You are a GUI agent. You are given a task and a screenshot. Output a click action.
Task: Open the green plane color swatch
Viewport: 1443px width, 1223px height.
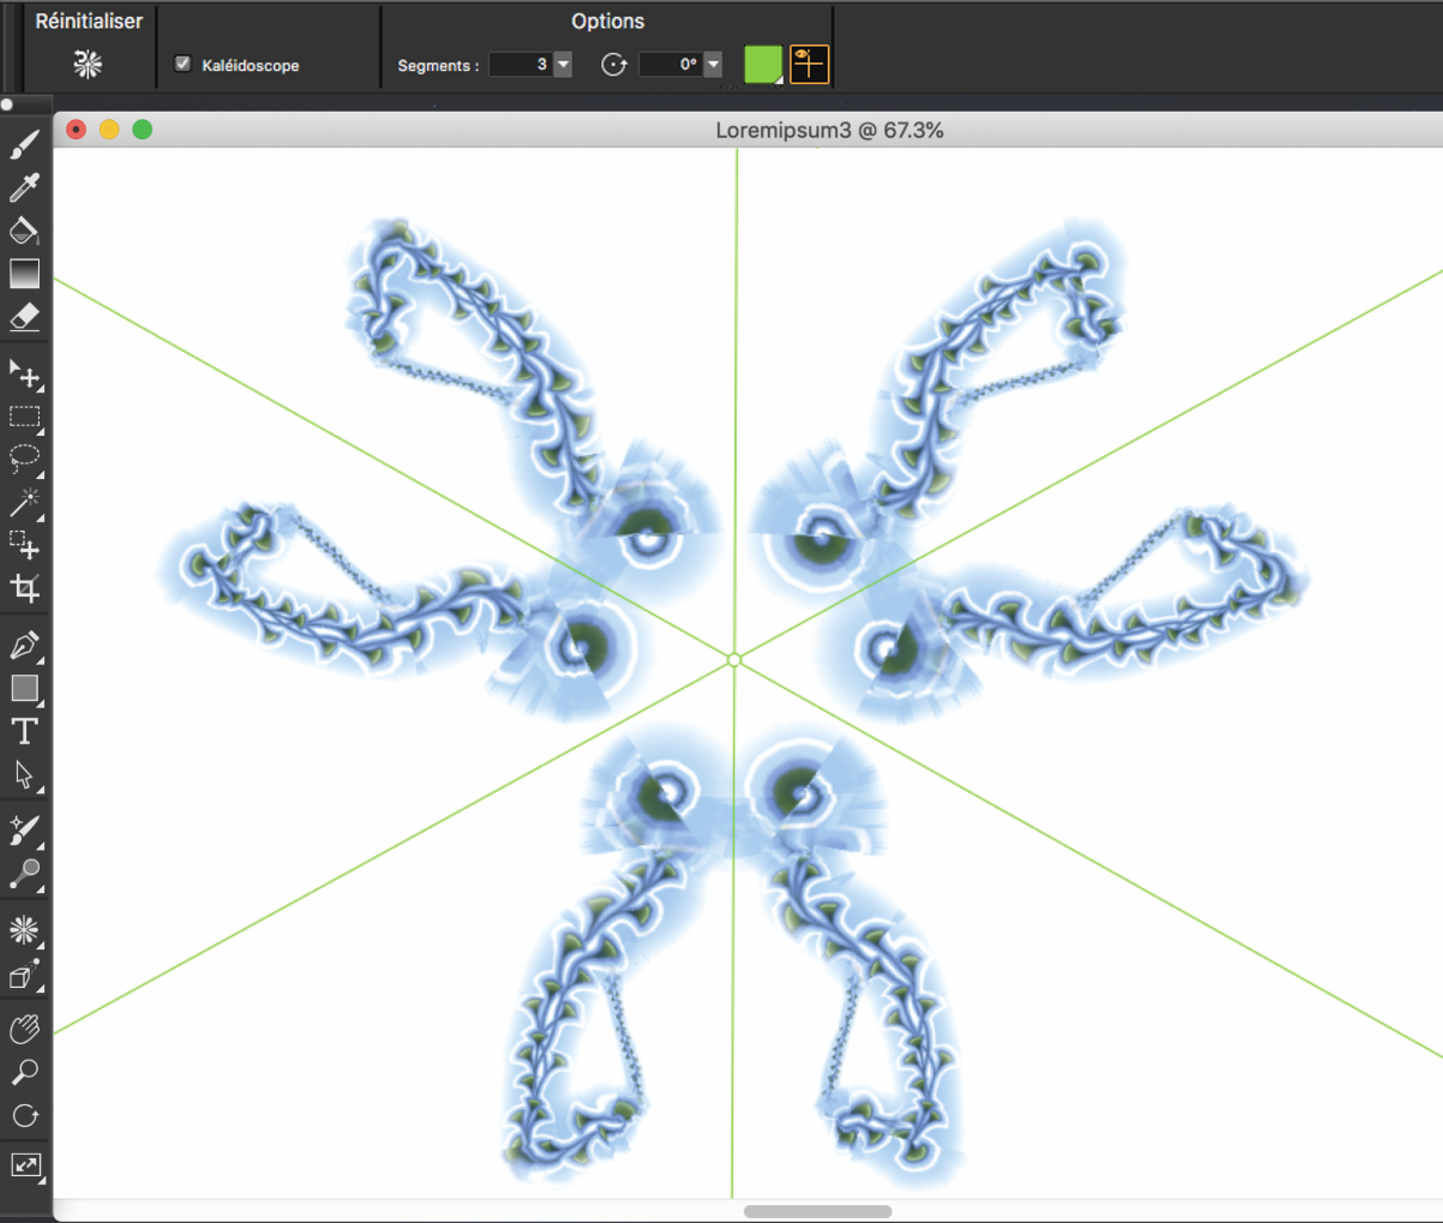[x=763, y=65]
